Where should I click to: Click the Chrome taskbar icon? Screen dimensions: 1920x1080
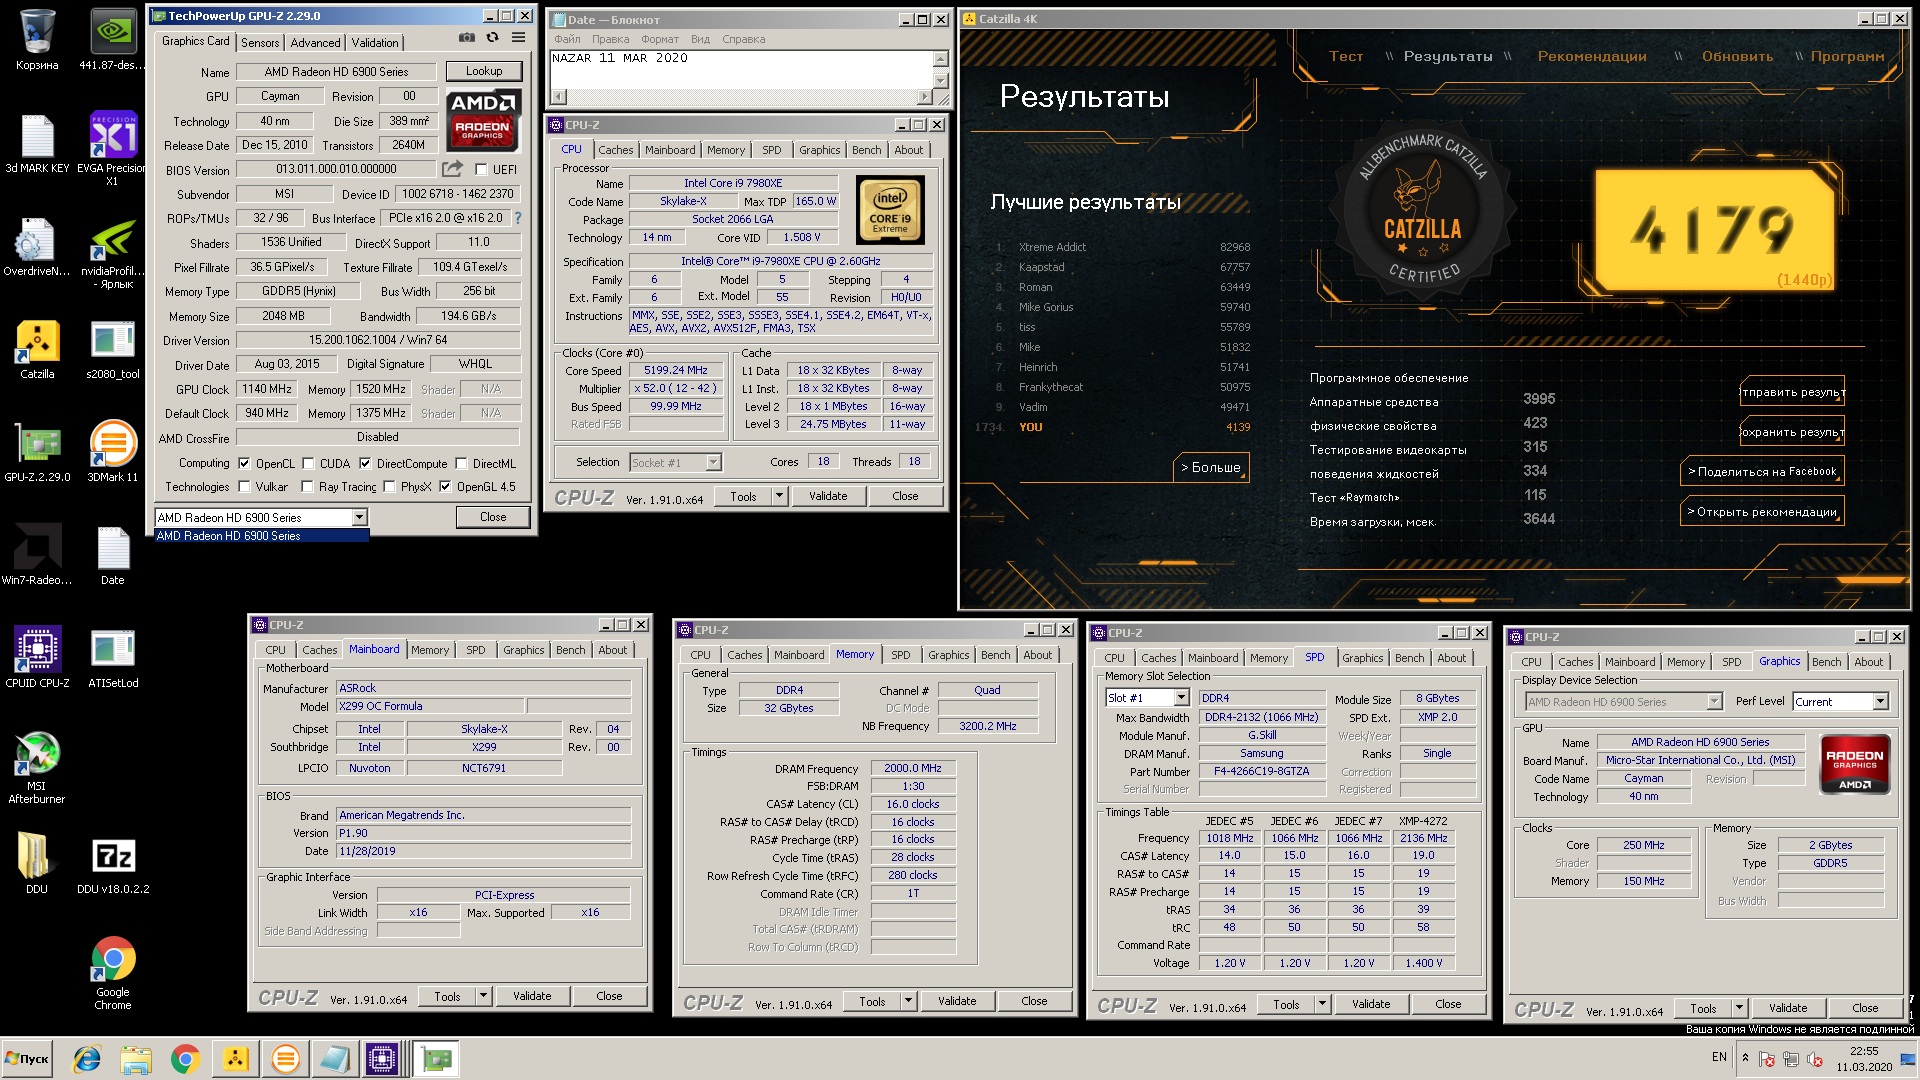(x=185, y=1059)
